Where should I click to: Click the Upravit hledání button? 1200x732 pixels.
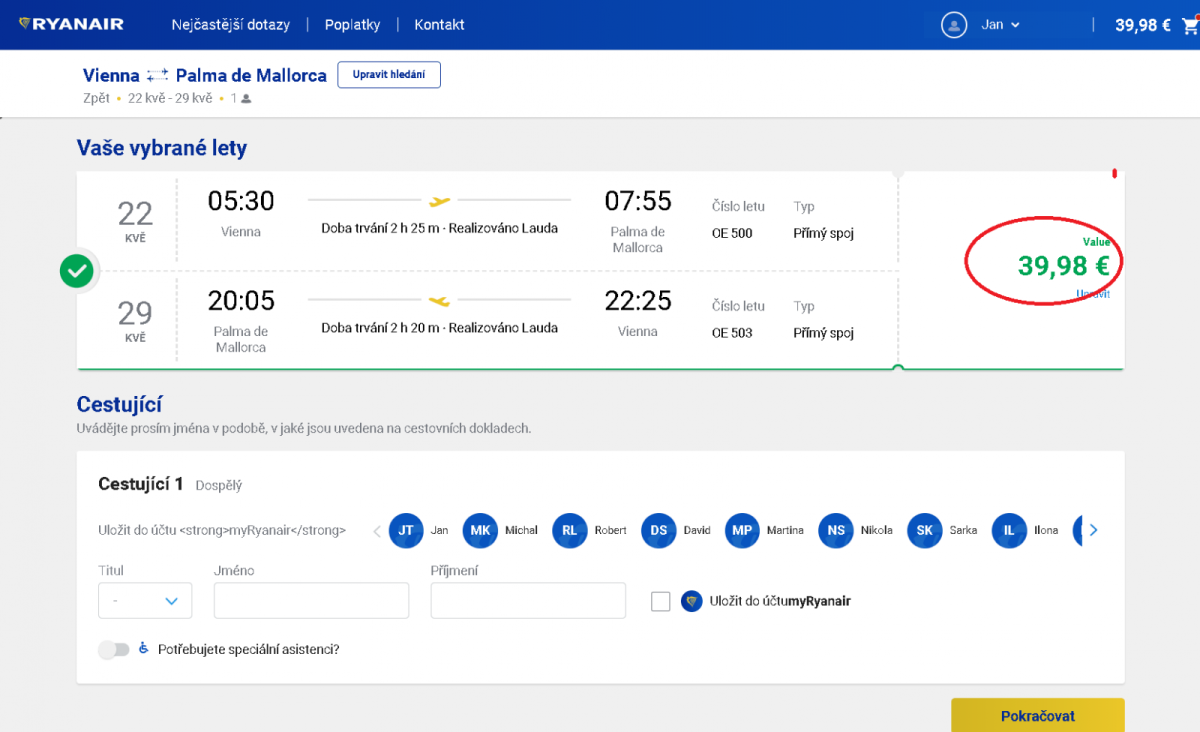coord(389,75)
